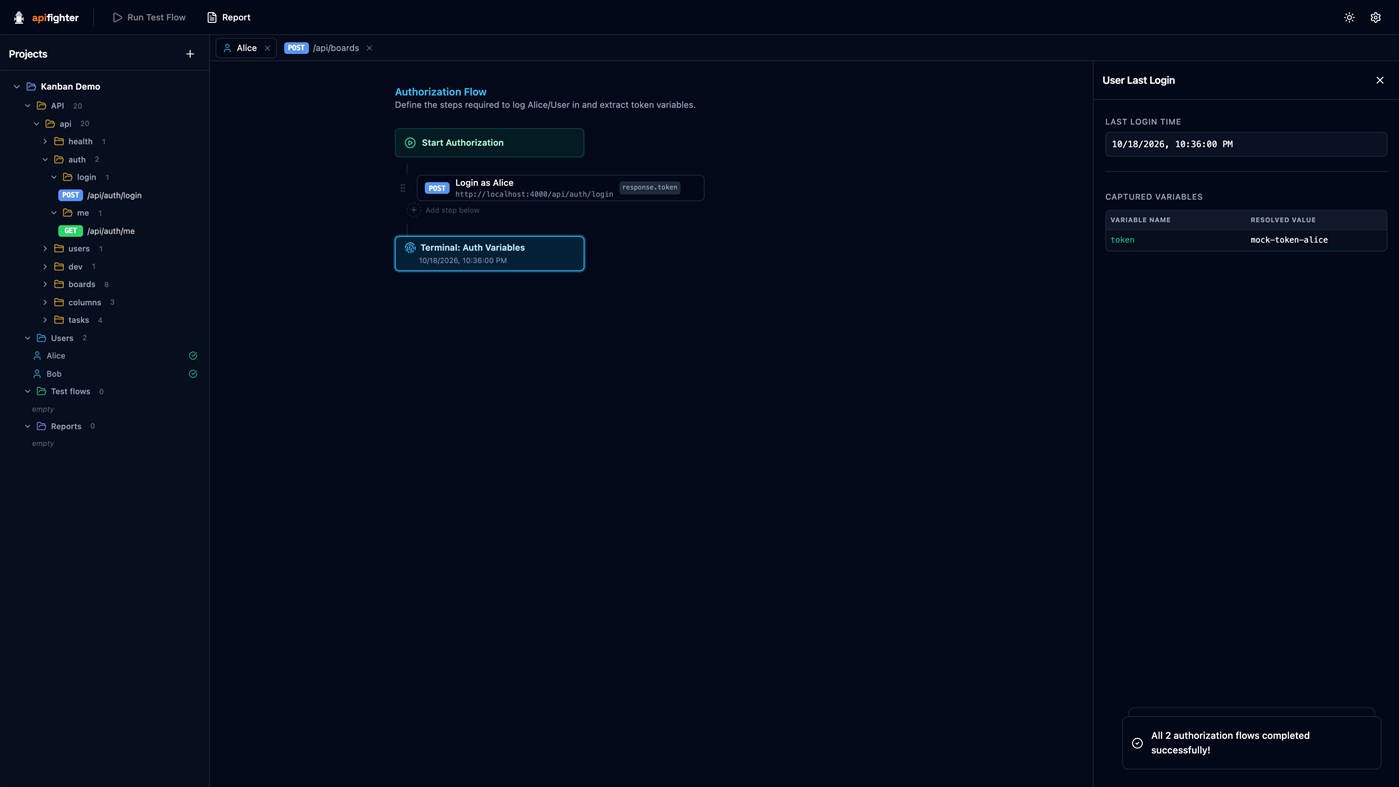Screen dimensions: 1399x787
Task: Click the response.token badge on the login step
Action: [650, 187]
